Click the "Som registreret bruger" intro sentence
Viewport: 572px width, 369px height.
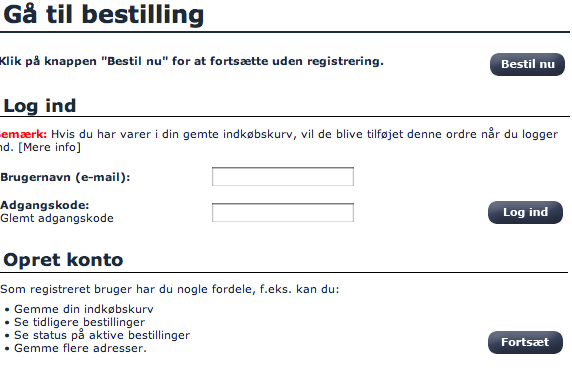coord(170,290)
